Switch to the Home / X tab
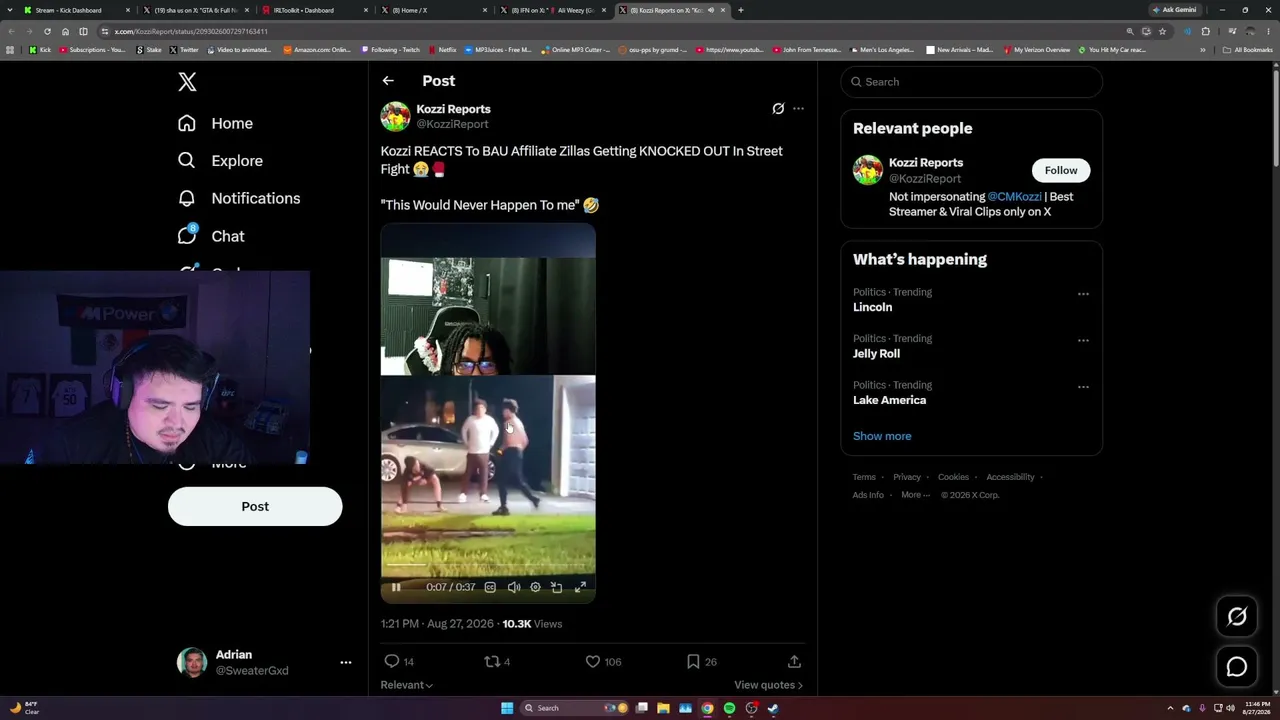 tap(432, 10)
